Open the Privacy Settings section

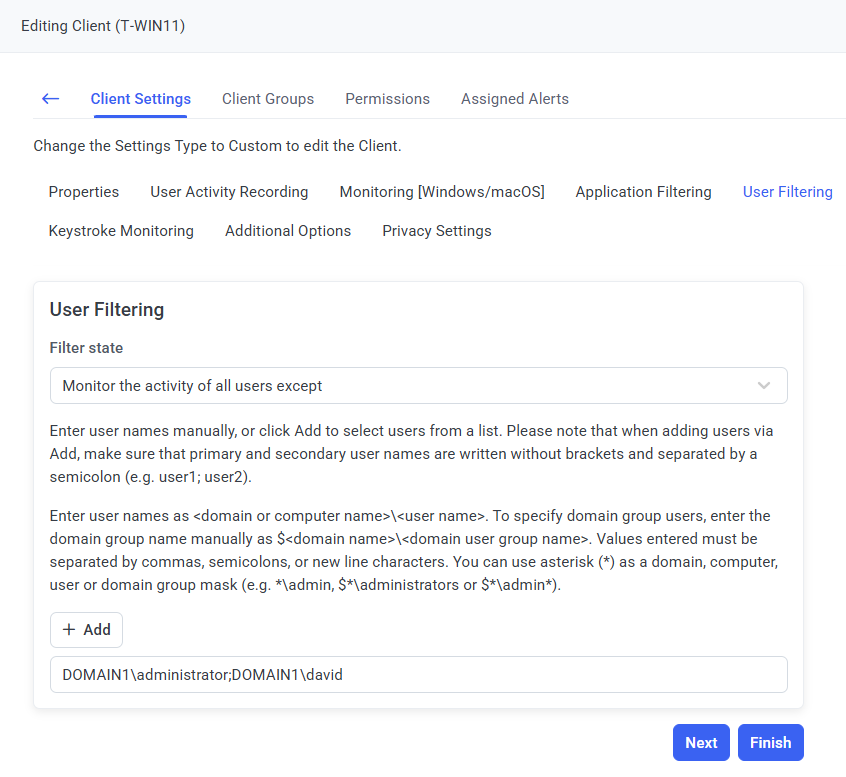point(437,231)
